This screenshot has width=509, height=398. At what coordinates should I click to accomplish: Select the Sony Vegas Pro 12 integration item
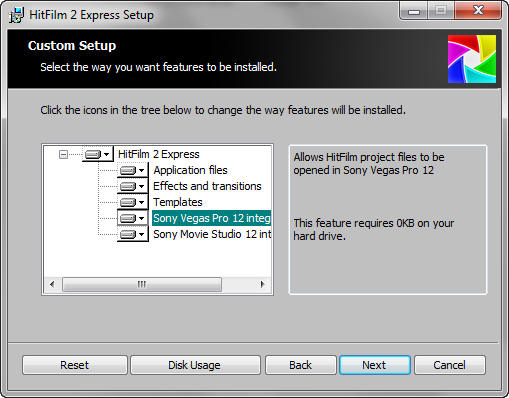point(211,218)
